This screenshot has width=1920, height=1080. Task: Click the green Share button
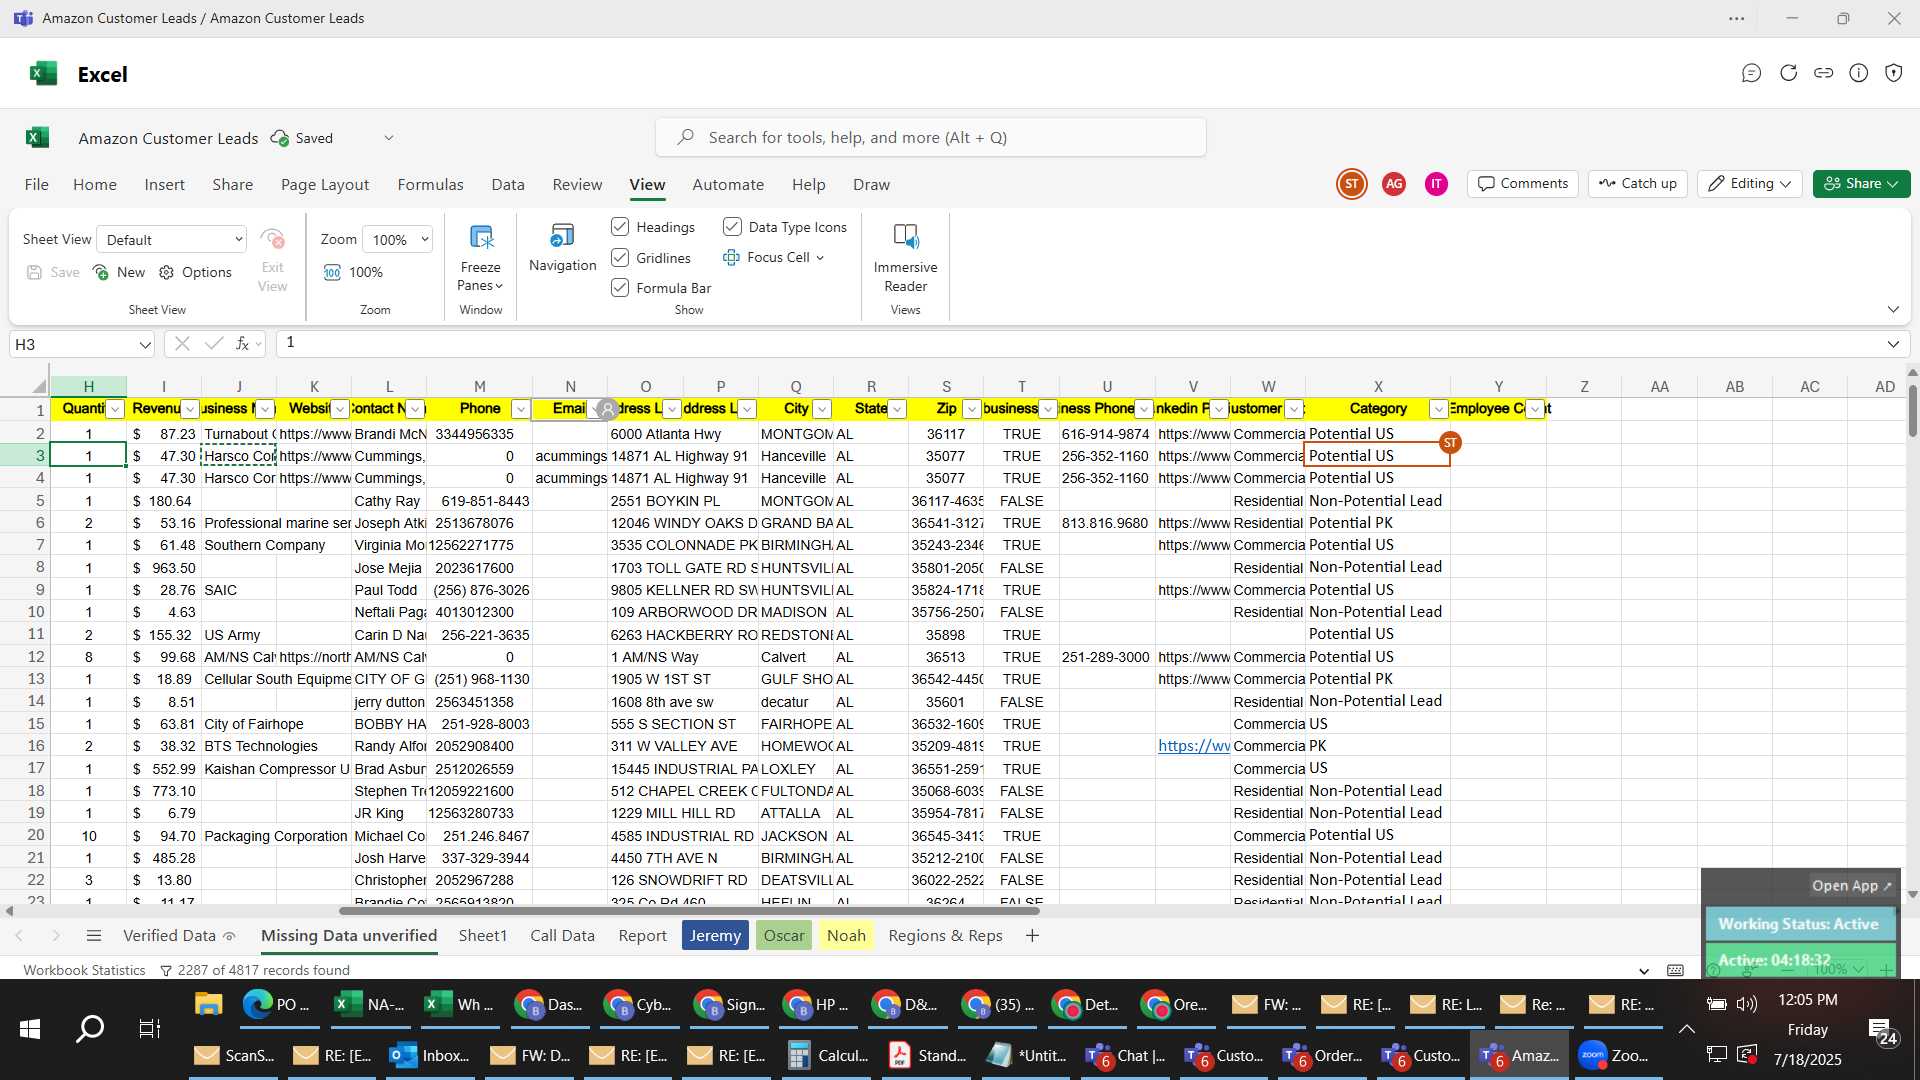tap(1861, 184)
